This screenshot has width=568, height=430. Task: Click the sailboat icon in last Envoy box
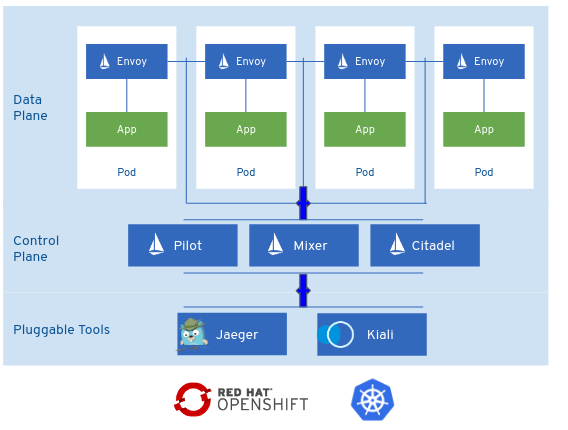(x=462, y=61)
